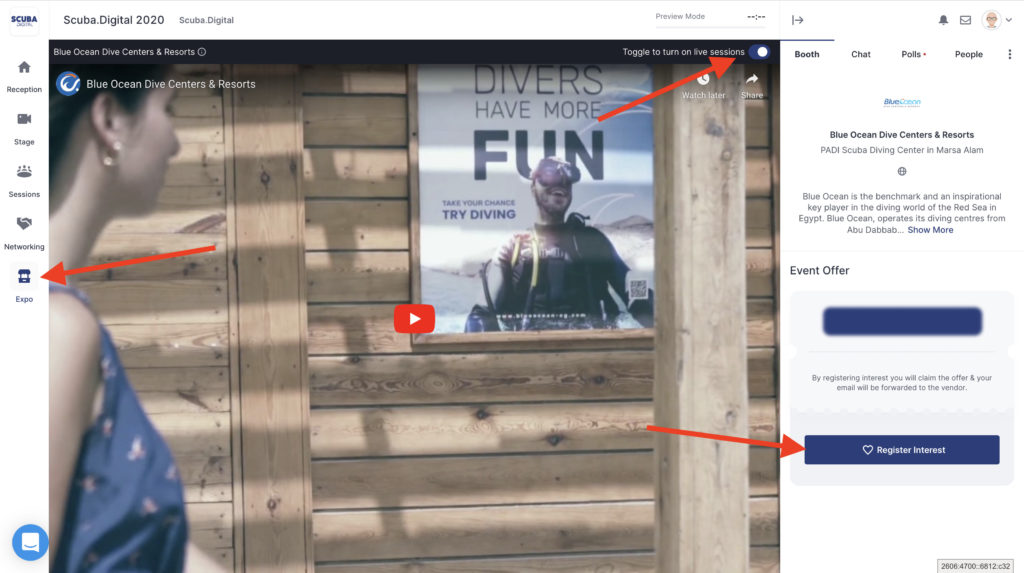1024x573 pixels.
Task: Open the Networking section
Action: (x=24, y=223)
